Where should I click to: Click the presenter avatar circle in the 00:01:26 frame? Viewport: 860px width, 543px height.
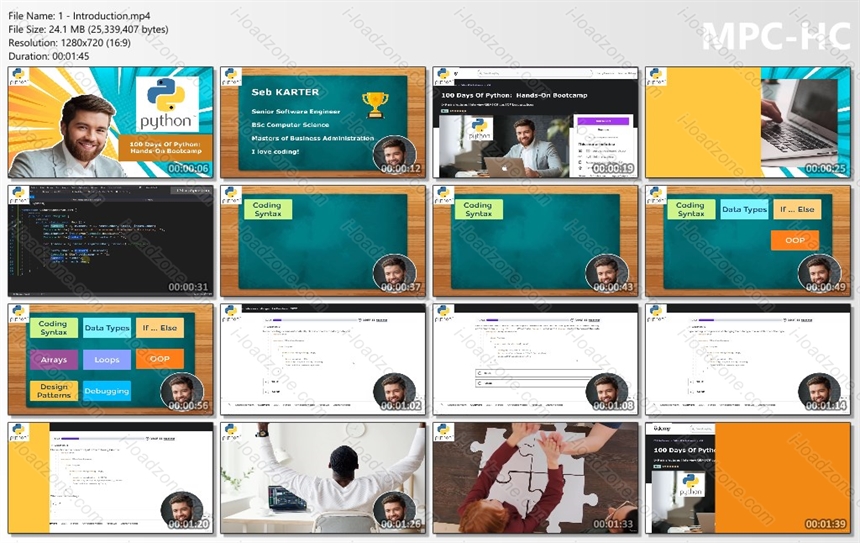click(x=394, y=511)
